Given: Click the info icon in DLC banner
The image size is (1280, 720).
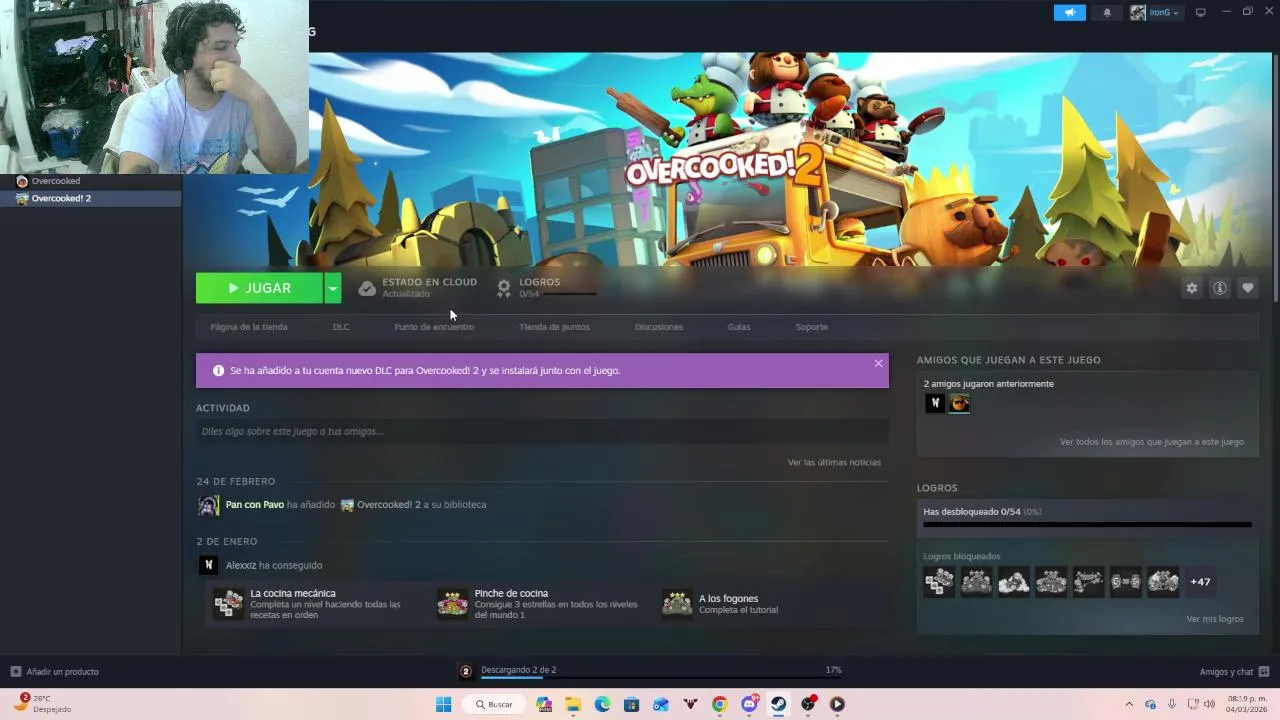Looking at the screenshot, I should 218,370.
